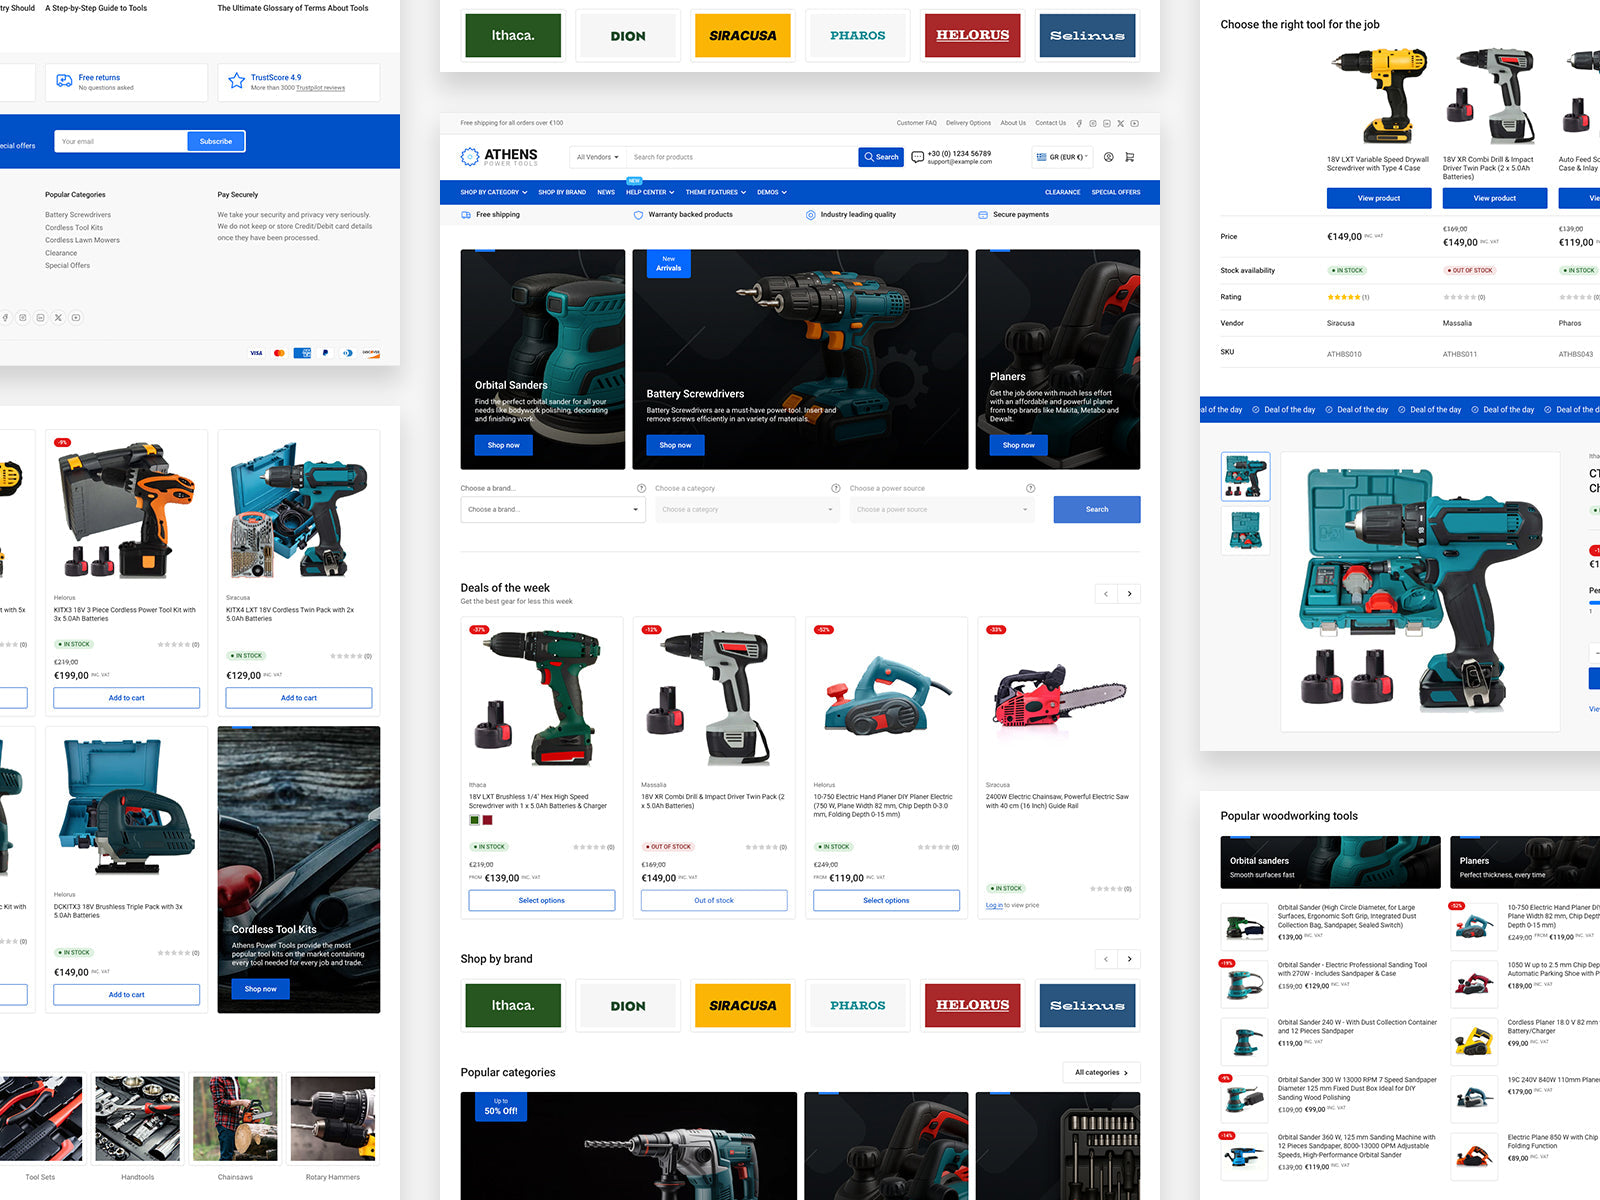Image resolution: width=1600 pixels, height=1200 pixels.
Task: Expand the Shop by Category menu
Action: pyautogui.click(x=493, y=192)
